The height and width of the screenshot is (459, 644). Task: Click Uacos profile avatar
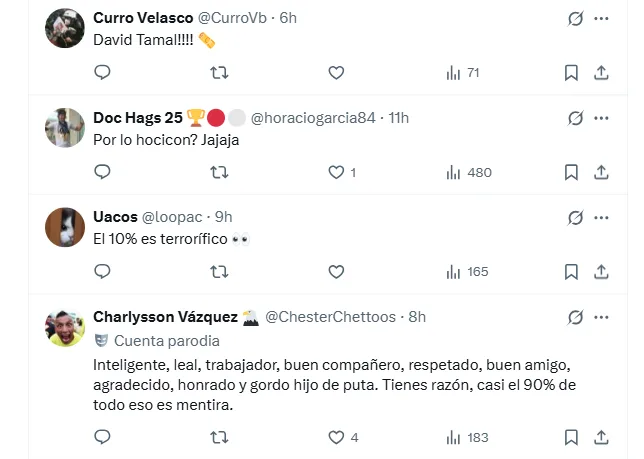[65, 227]
